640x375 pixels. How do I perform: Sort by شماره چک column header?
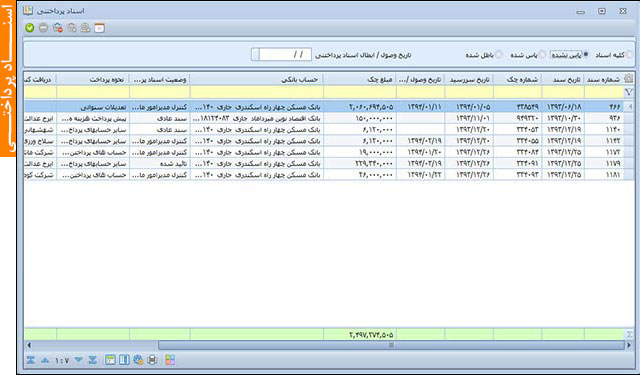[x=518, y=80]
